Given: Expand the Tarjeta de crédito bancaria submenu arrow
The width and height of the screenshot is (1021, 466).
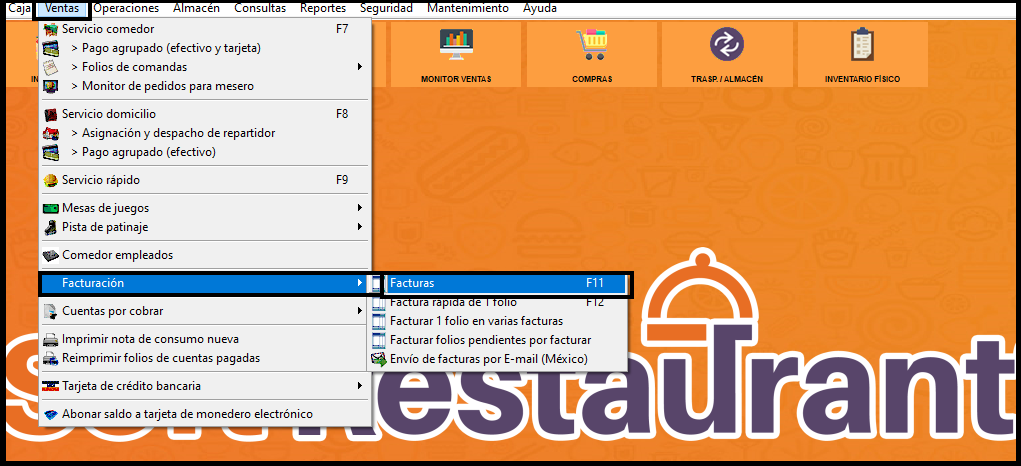Looking at the screenshot, I should pos(359,386).
